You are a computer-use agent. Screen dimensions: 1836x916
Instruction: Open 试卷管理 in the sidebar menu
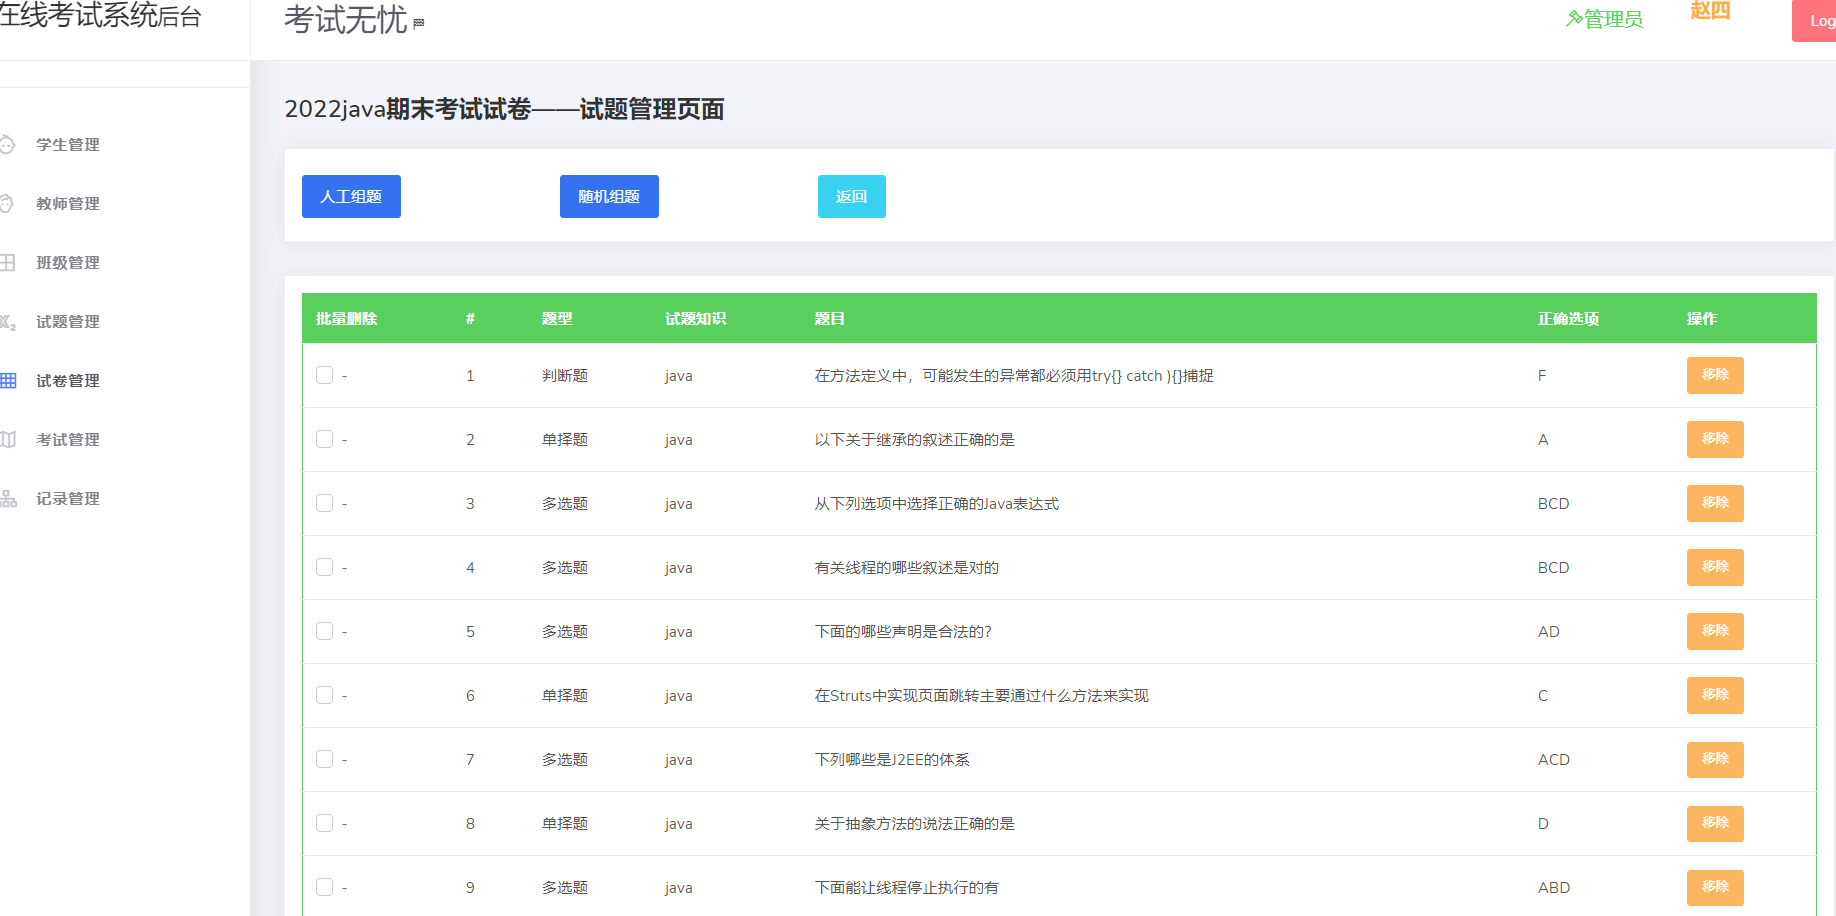point(68,381)
